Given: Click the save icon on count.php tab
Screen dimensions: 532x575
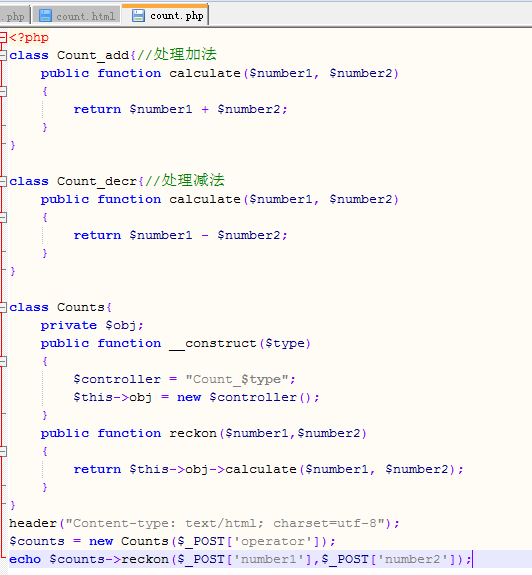Looking at the screenshot, I should [x=138, y=15].
